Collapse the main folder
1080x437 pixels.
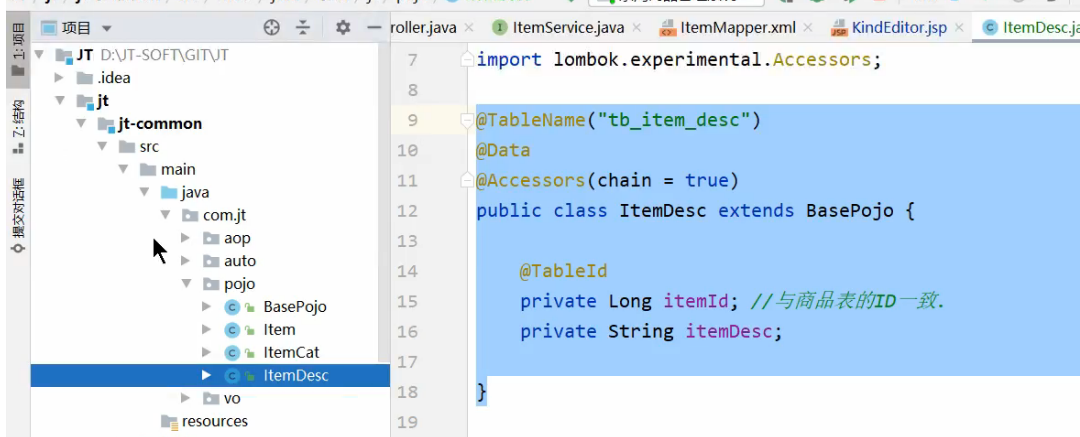point(123,169)
